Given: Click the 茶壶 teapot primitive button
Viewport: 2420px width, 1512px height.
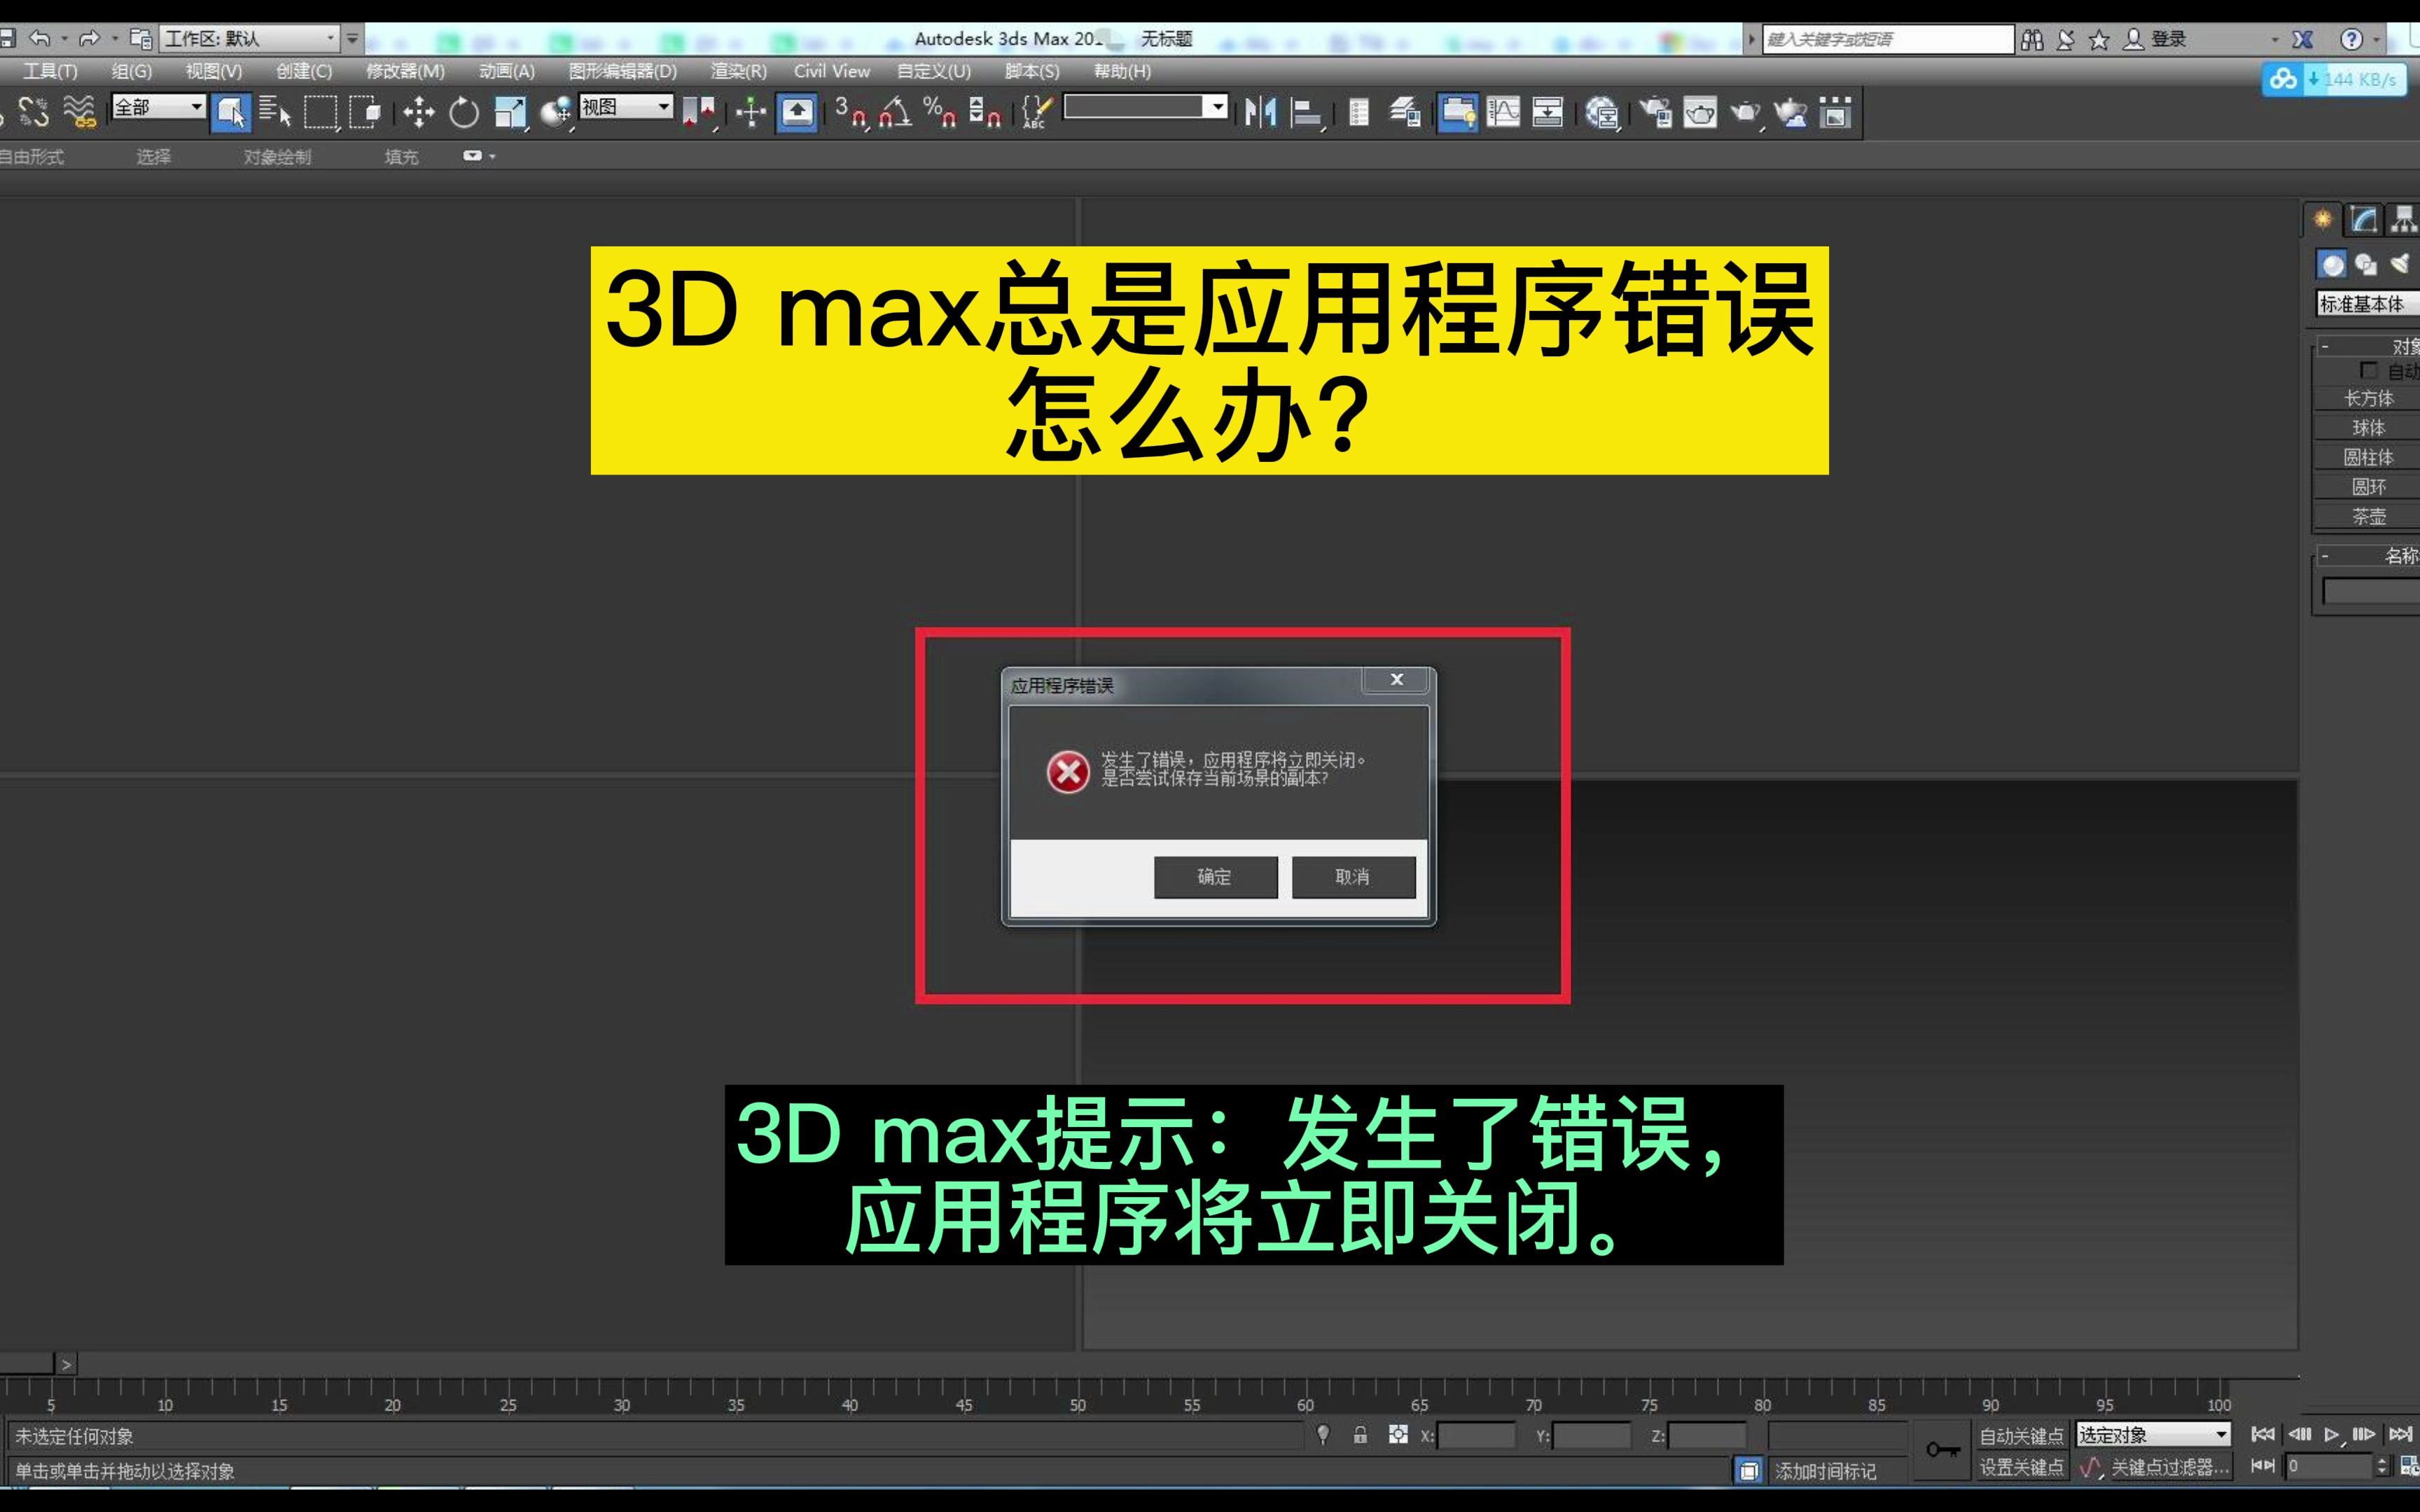Looking at the screenshot, I should (2368, 516).
